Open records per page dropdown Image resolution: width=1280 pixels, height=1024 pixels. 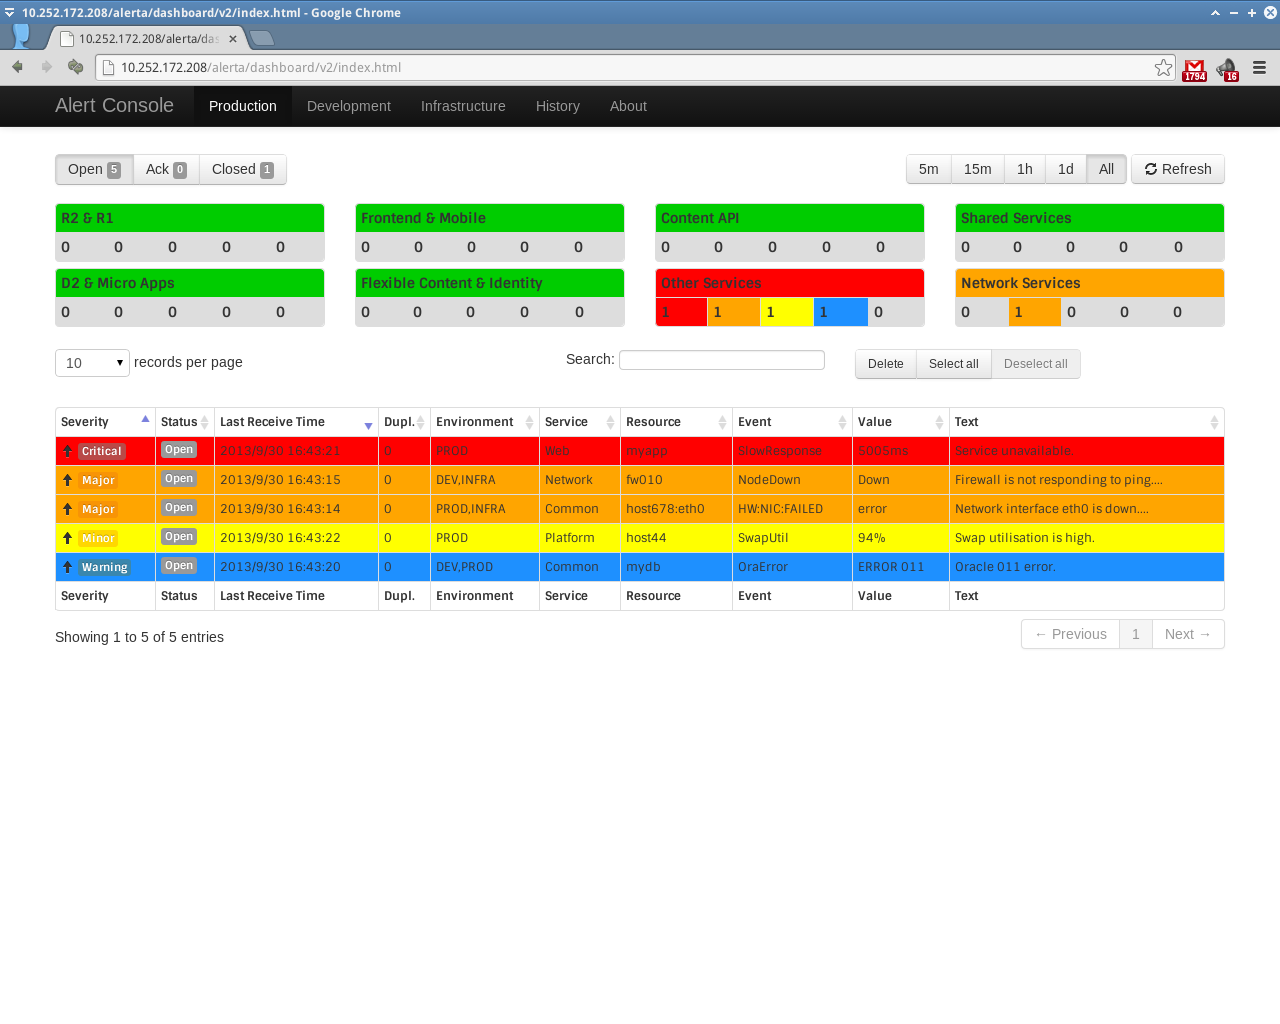(x=93, y=362)
